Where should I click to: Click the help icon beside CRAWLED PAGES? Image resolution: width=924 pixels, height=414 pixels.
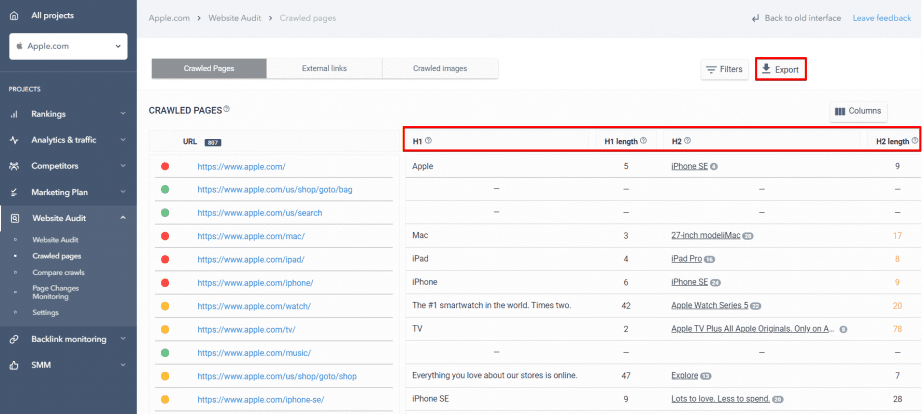pyautogui.click(x=227, y=110)
